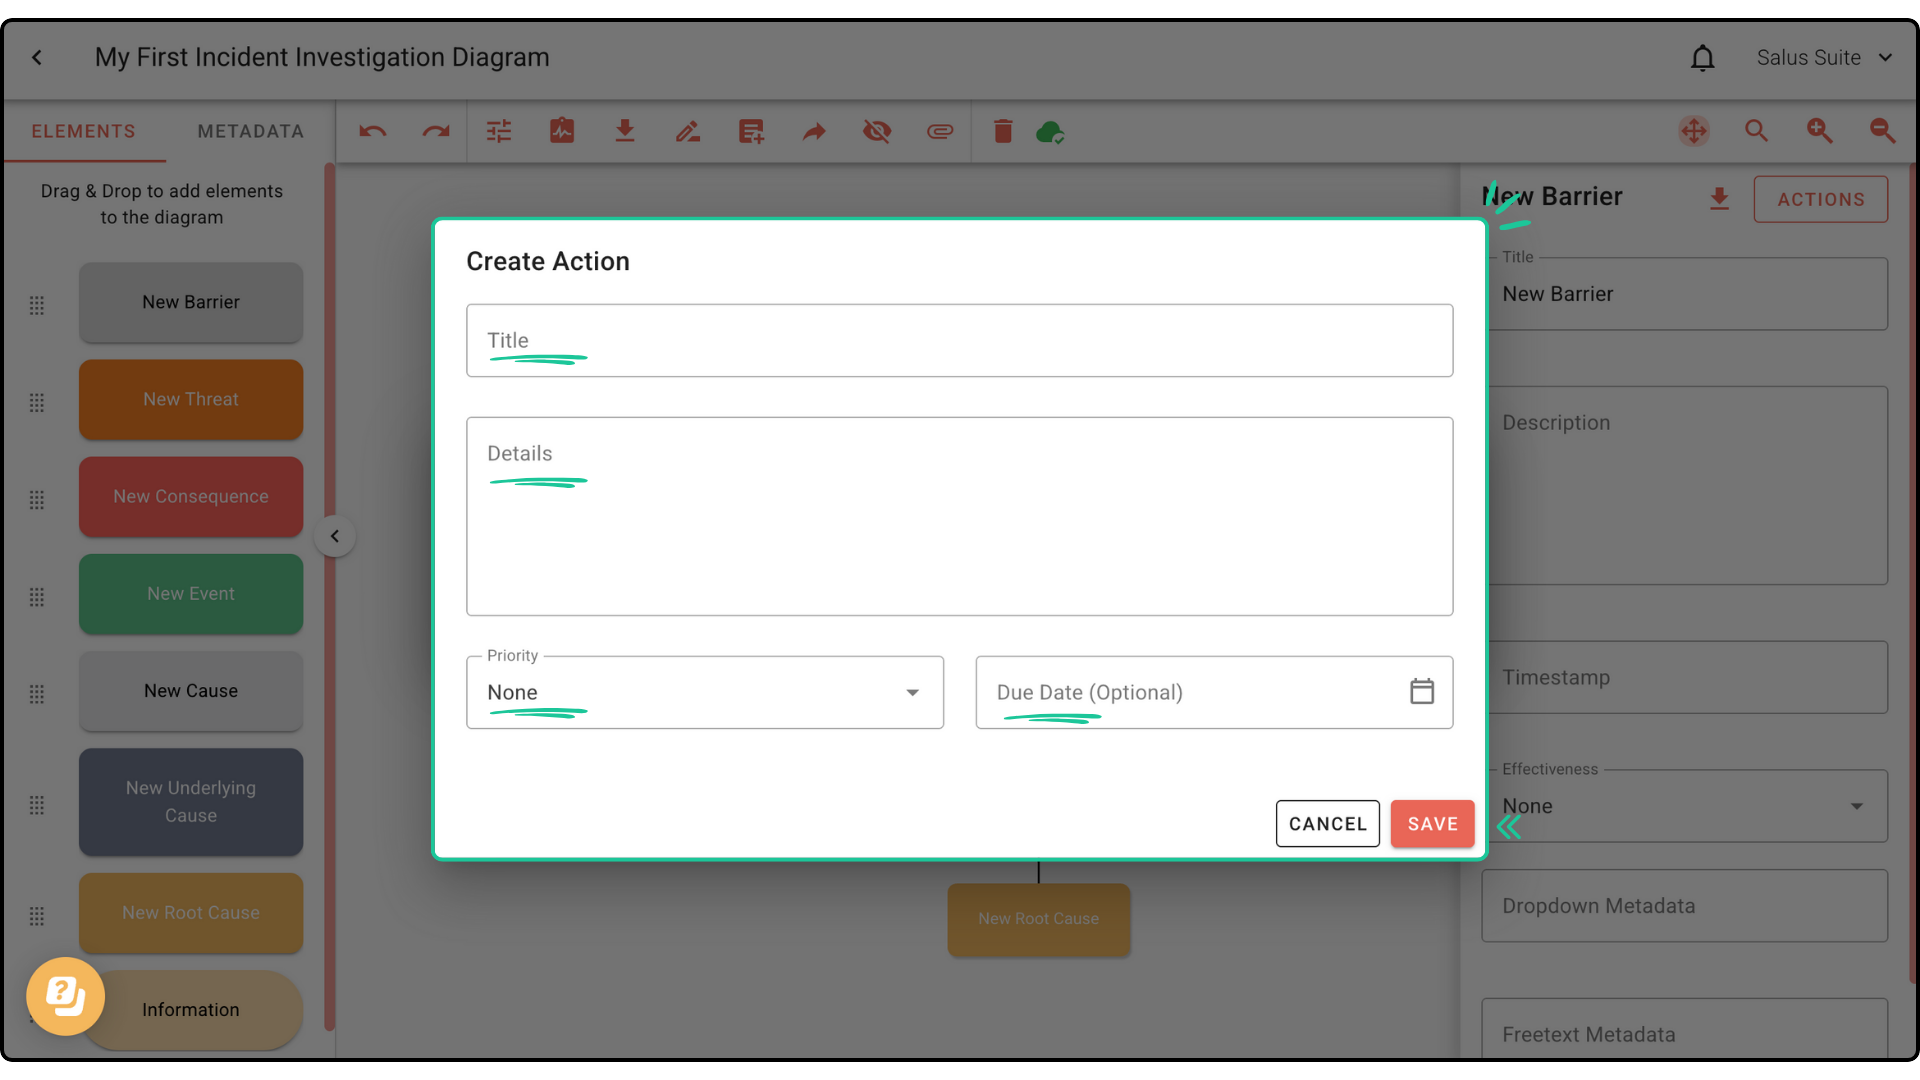
Task: Switch to the Metadata tab
Action: tap(250, 131)
